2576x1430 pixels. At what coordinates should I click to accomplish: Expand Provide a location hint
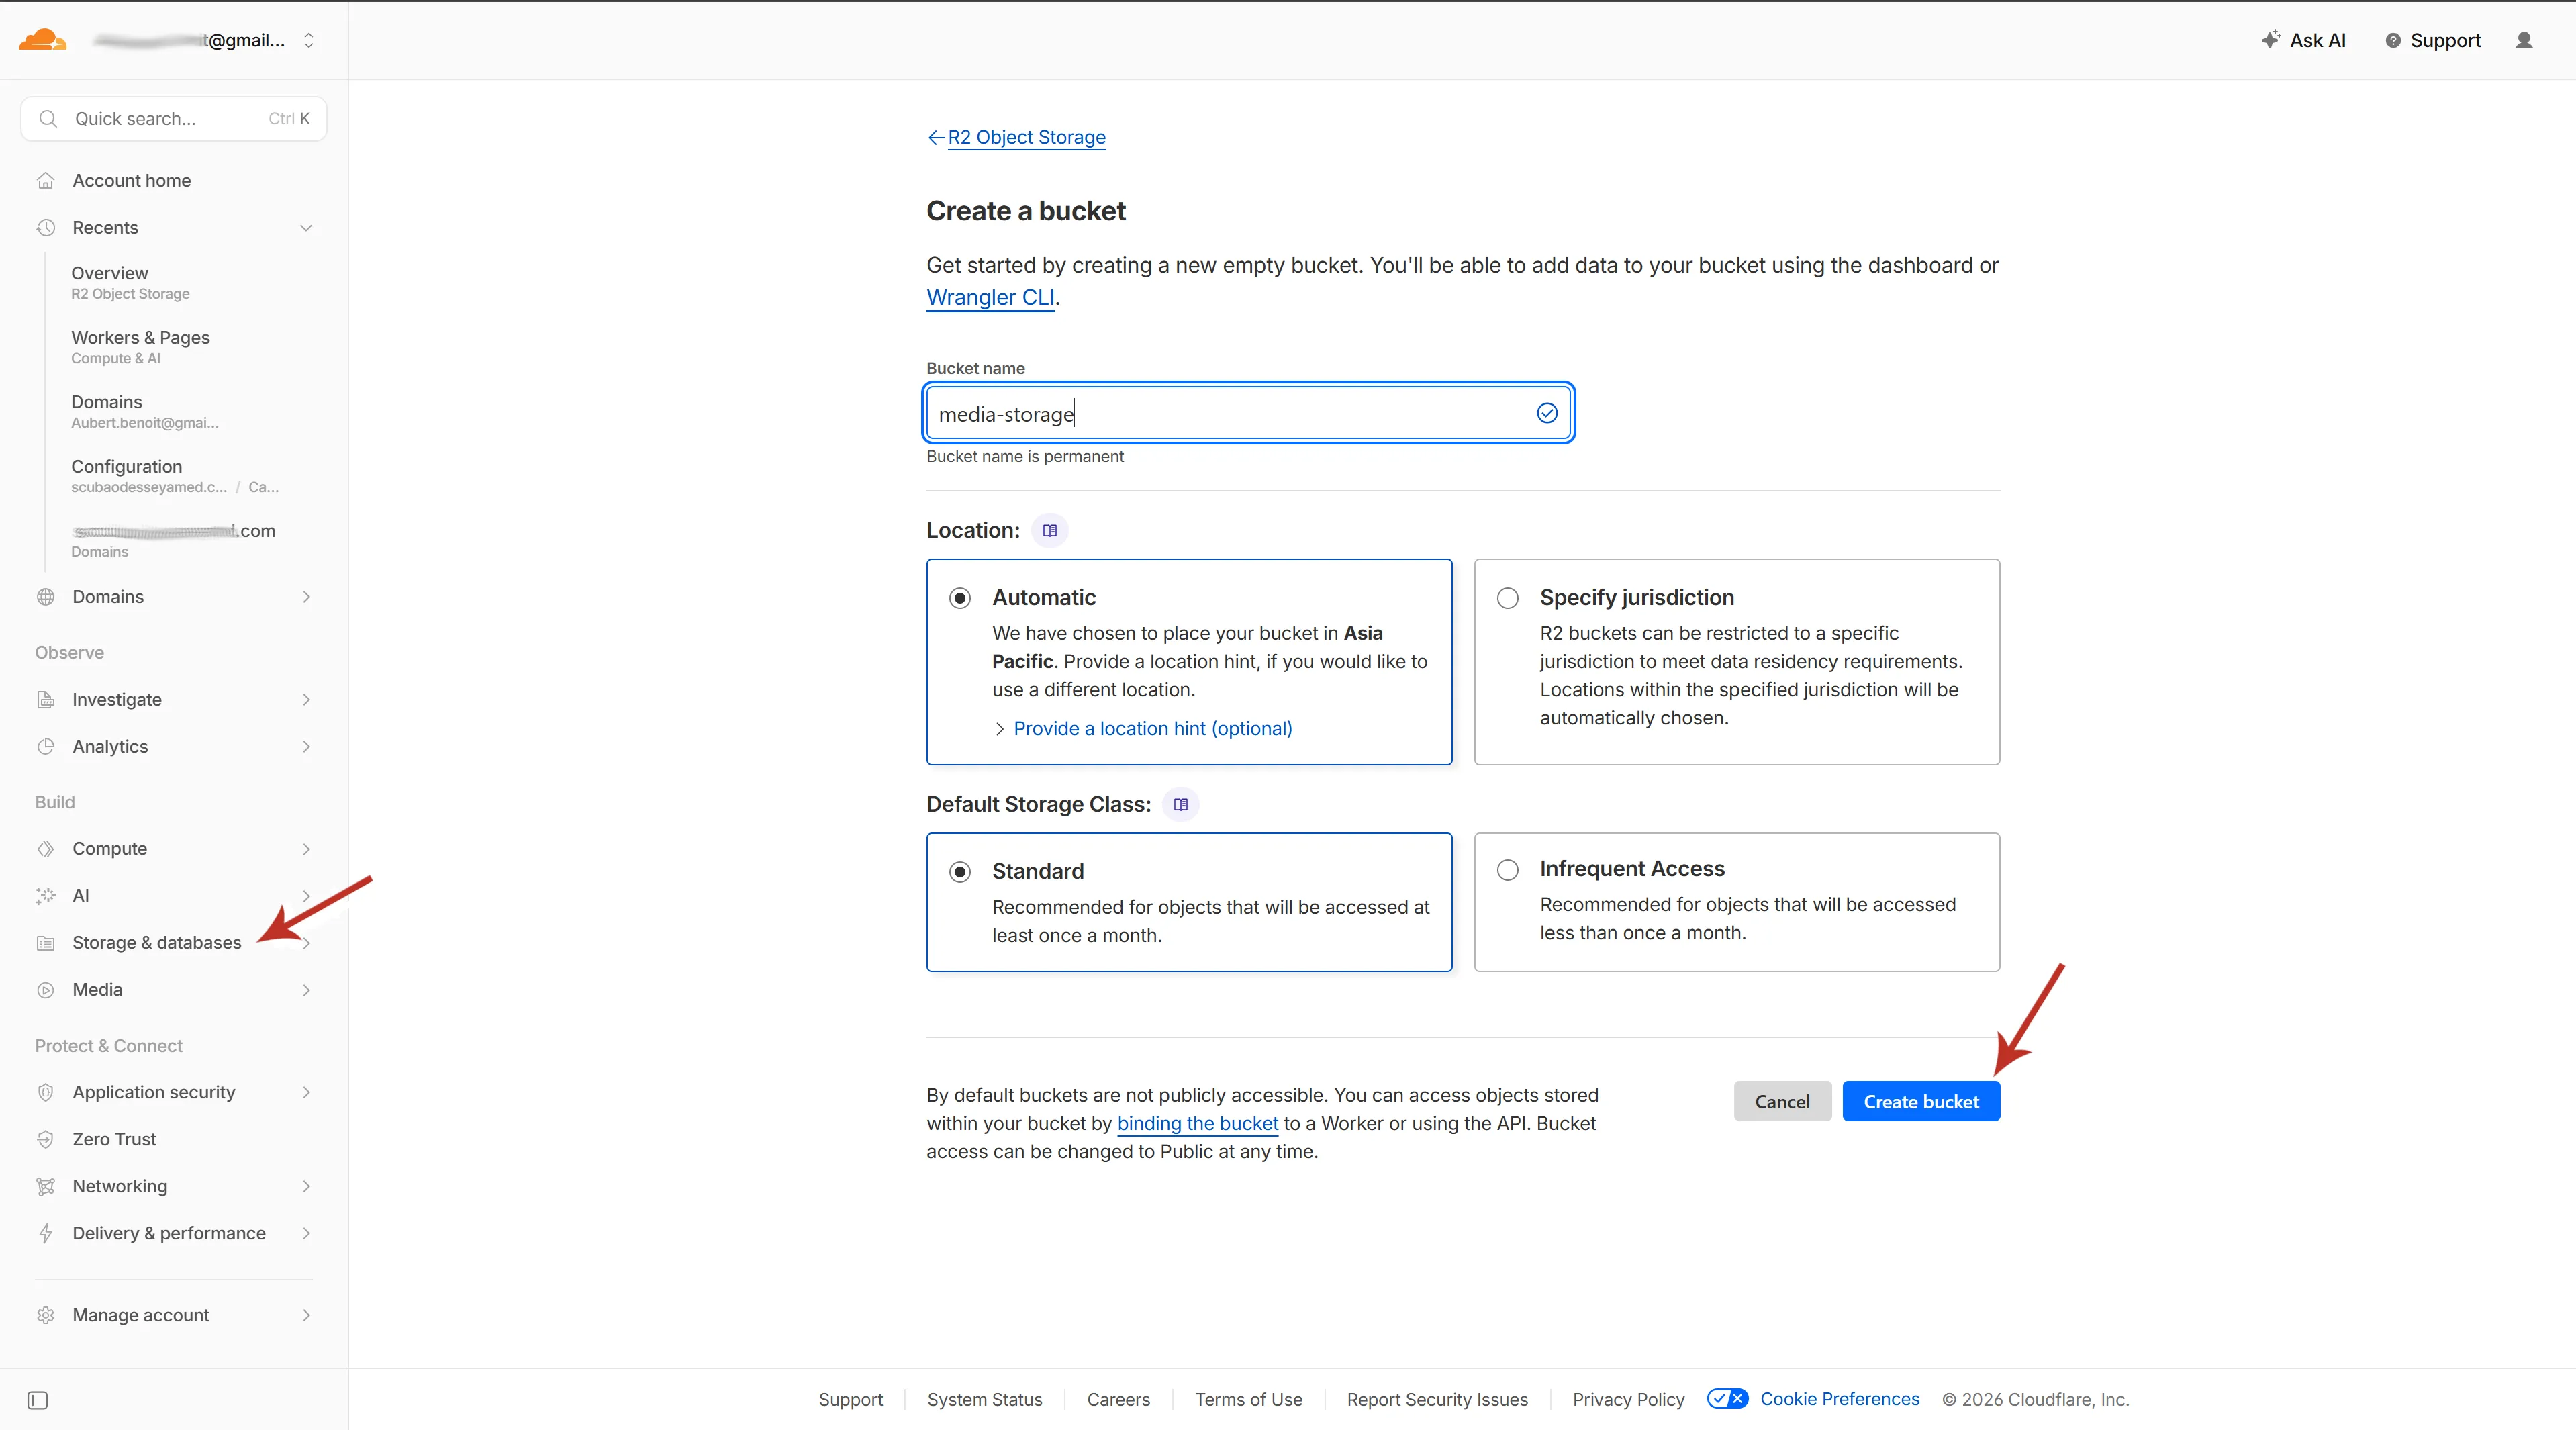coord(1143,728)
